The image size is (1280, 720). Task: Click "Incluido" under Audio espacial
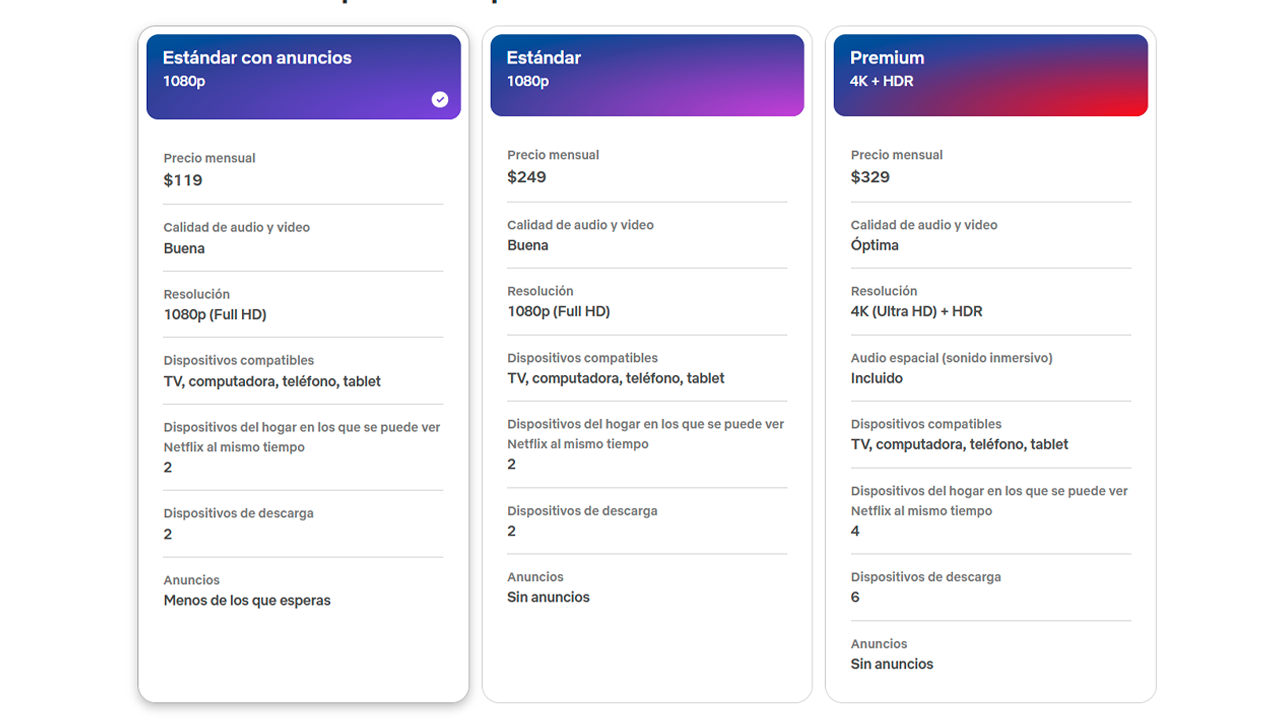point(877,378)
